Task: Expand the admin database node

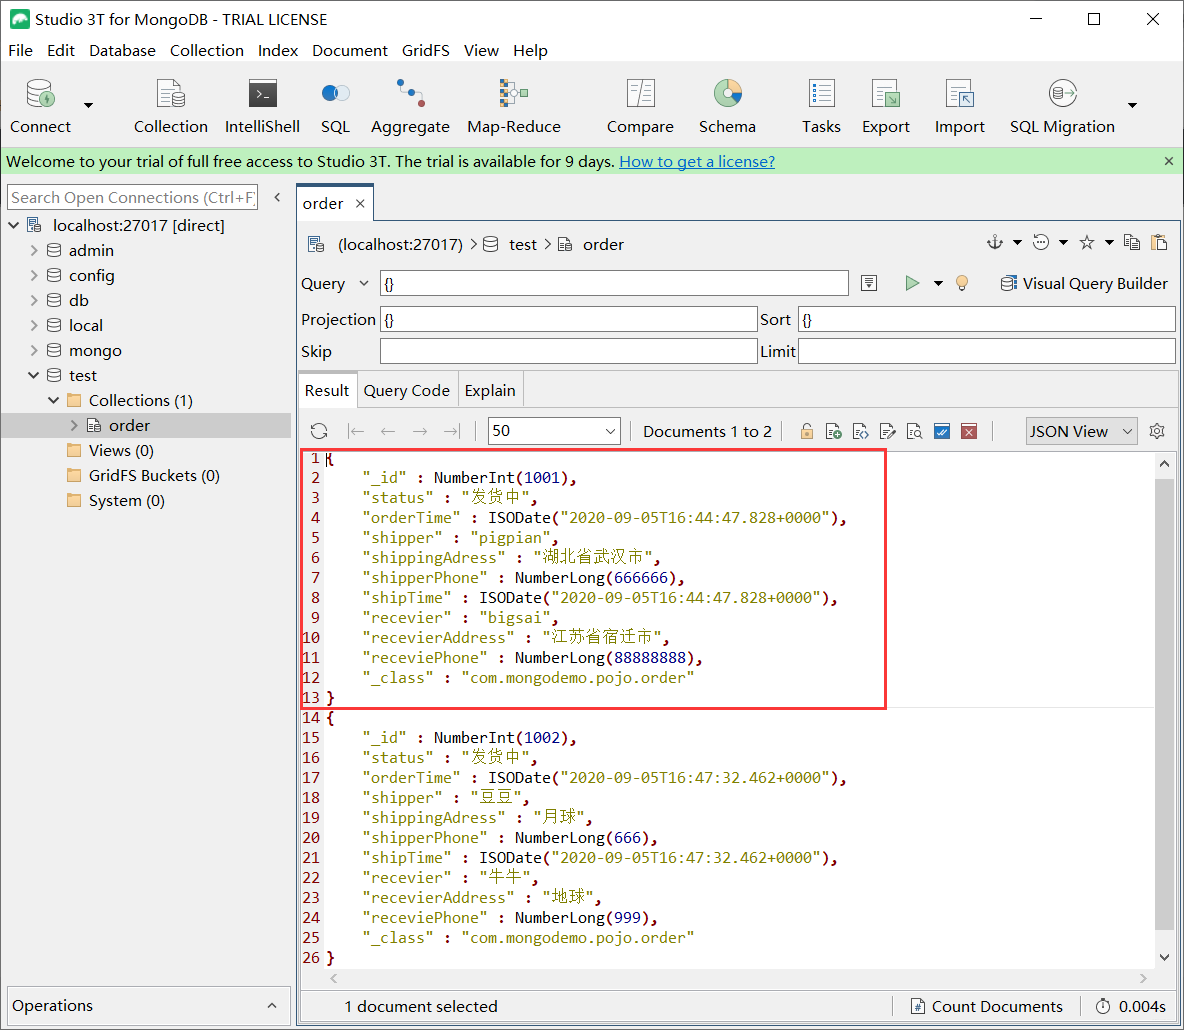Action: tap(34, 251)
